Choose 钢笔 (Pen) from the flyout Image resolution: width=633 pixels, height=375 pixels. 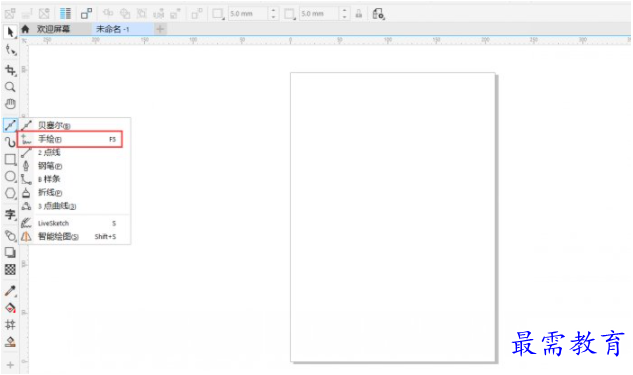(x=74, y=166)
